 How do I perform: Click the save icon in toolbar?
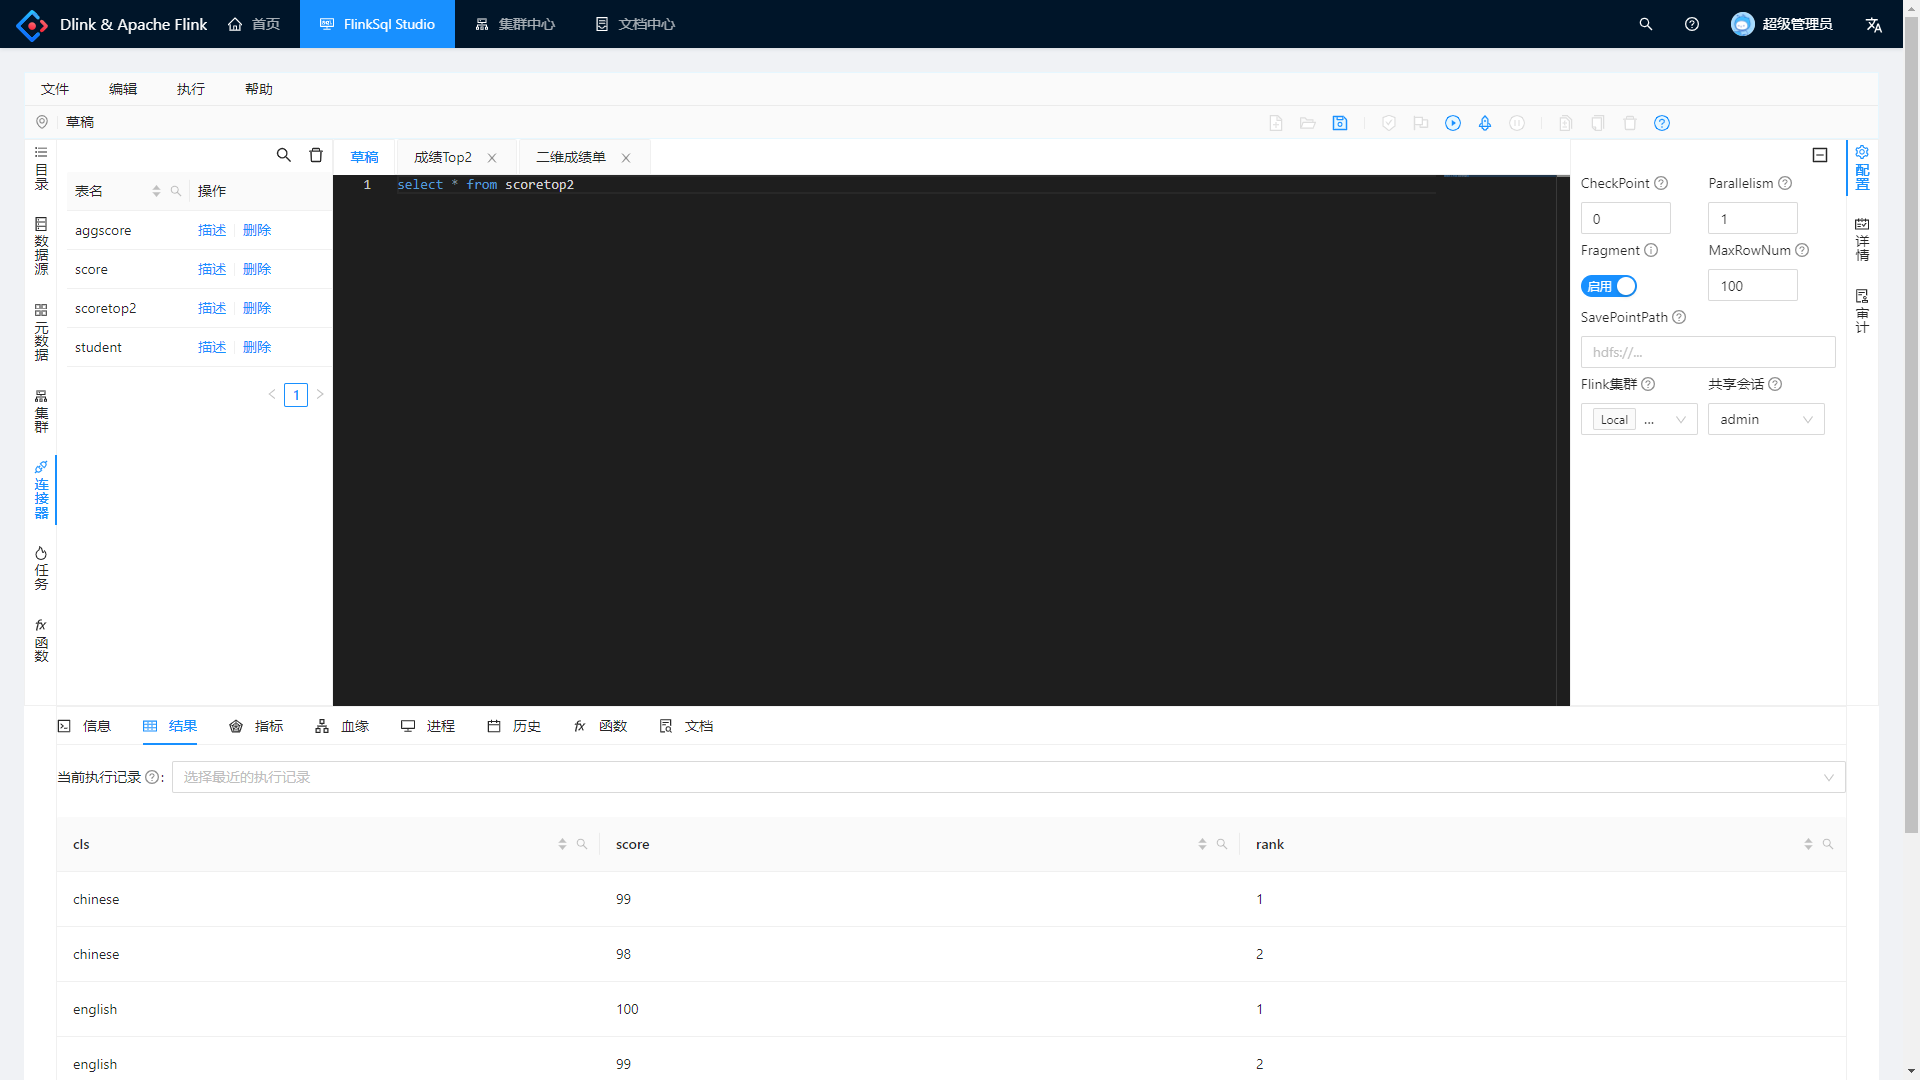(1340, 123)
